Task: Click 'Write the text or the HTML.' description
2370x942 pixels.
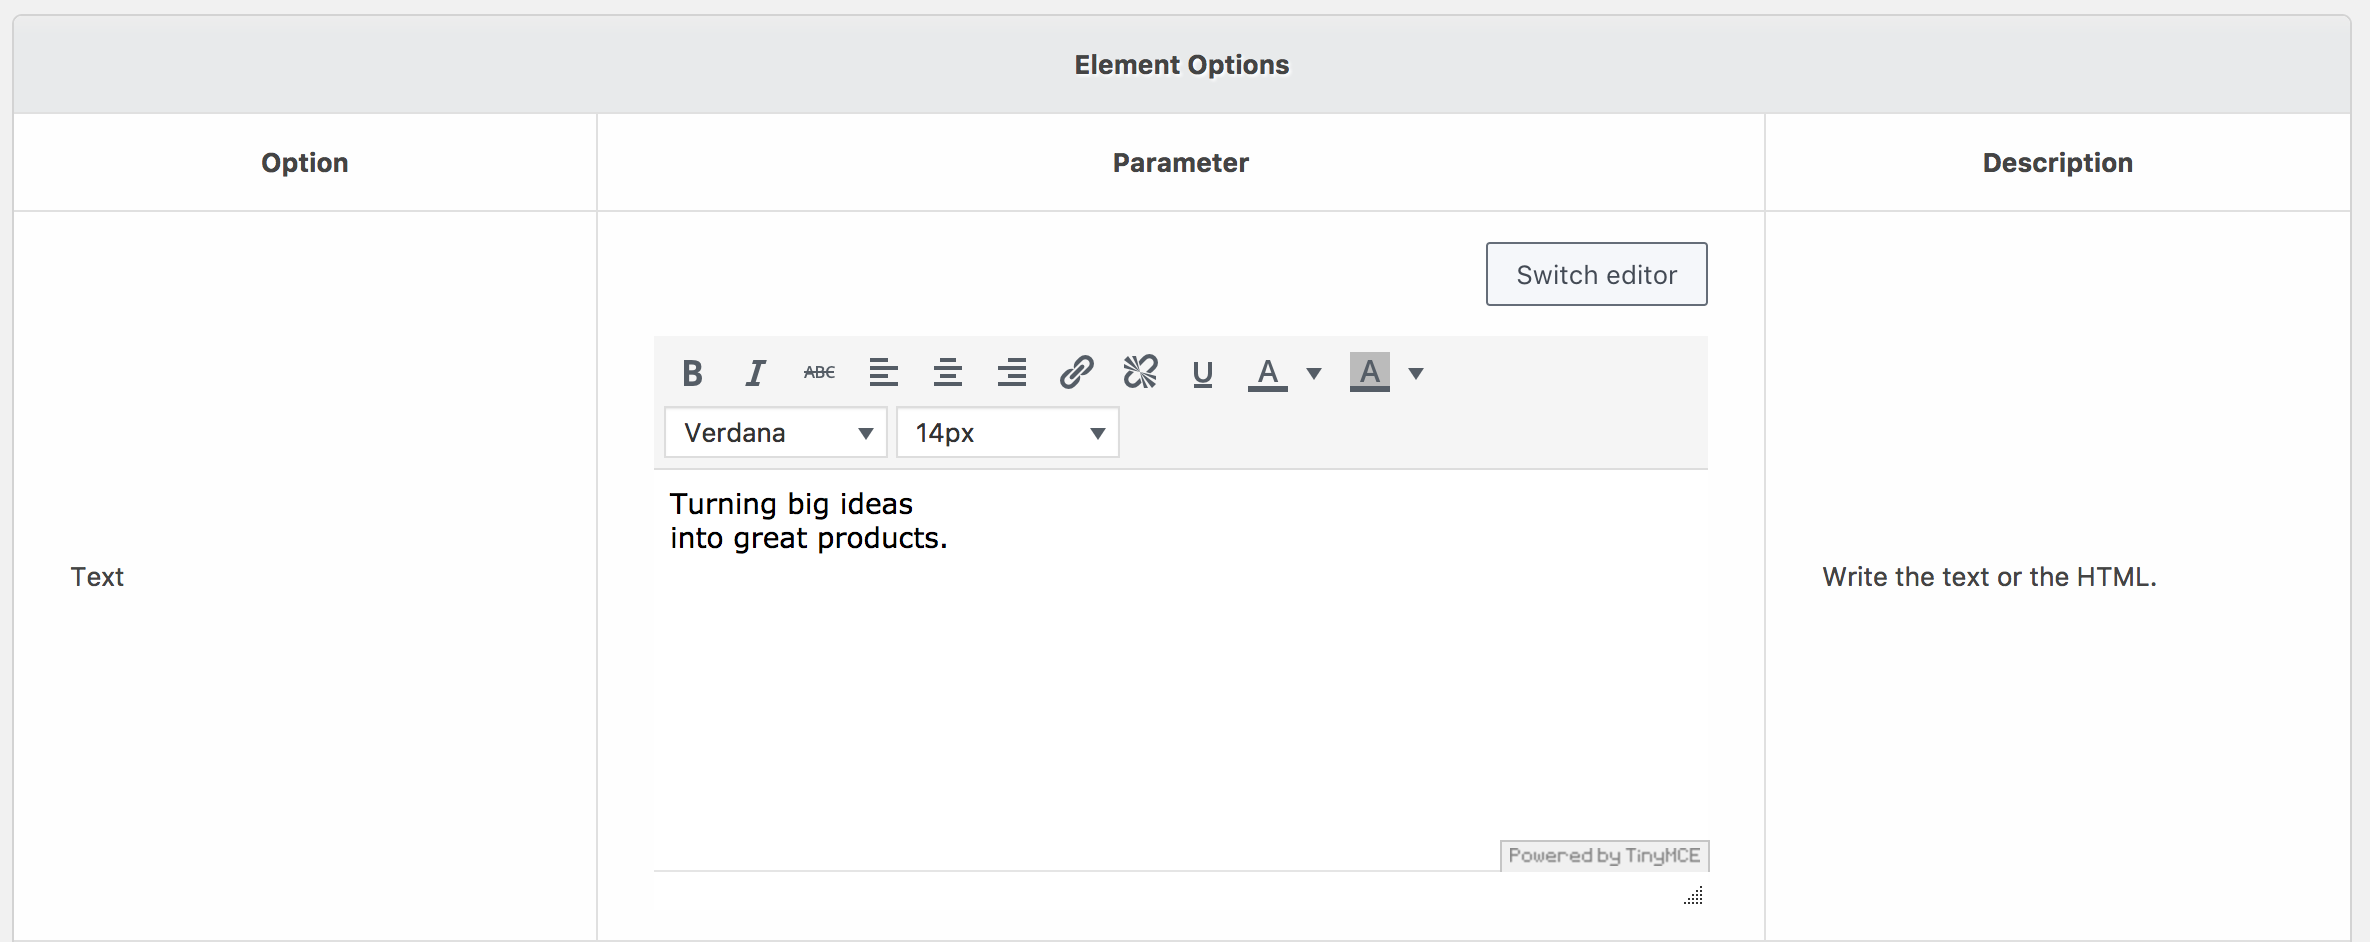Action: tap(1989, 577)
